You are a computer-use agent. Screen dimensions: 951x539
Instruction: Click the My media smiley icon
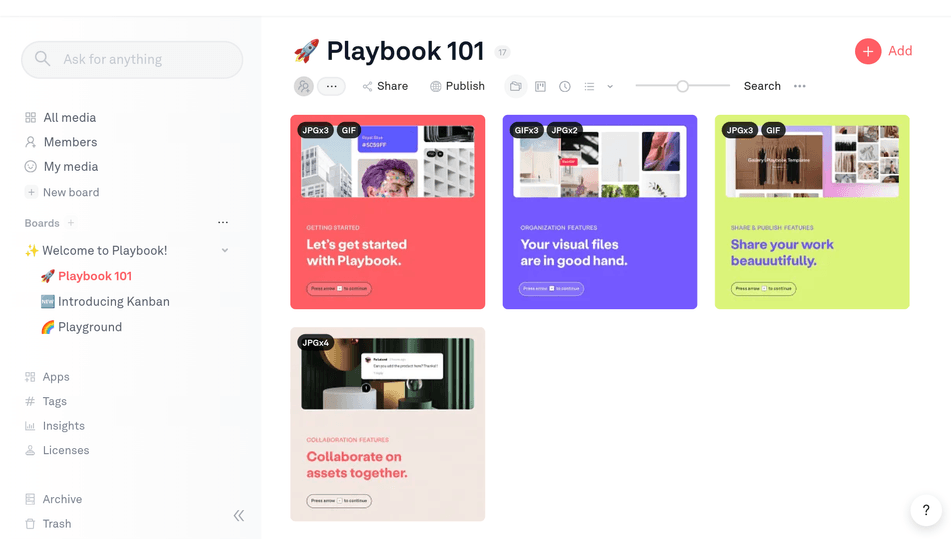point(30,166)
